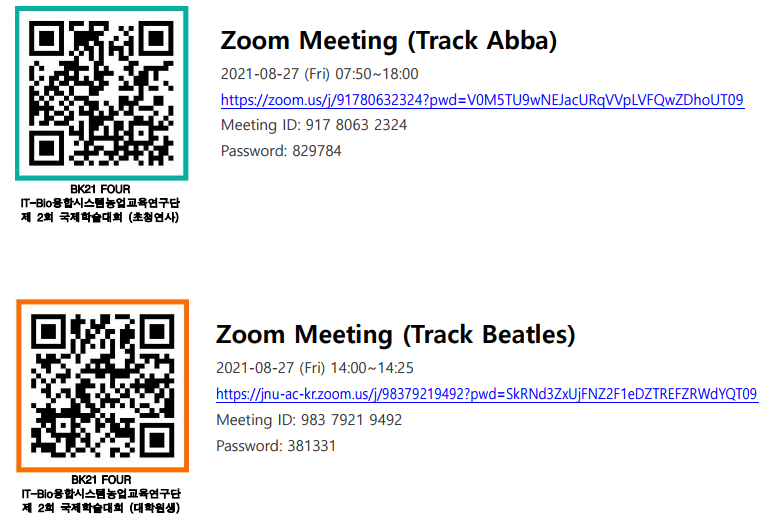The width and height of the screenshot is (774, 521).
Task: Click the Zoom Meeting (Track Beatles) heading
Action: tap(396, 334)
